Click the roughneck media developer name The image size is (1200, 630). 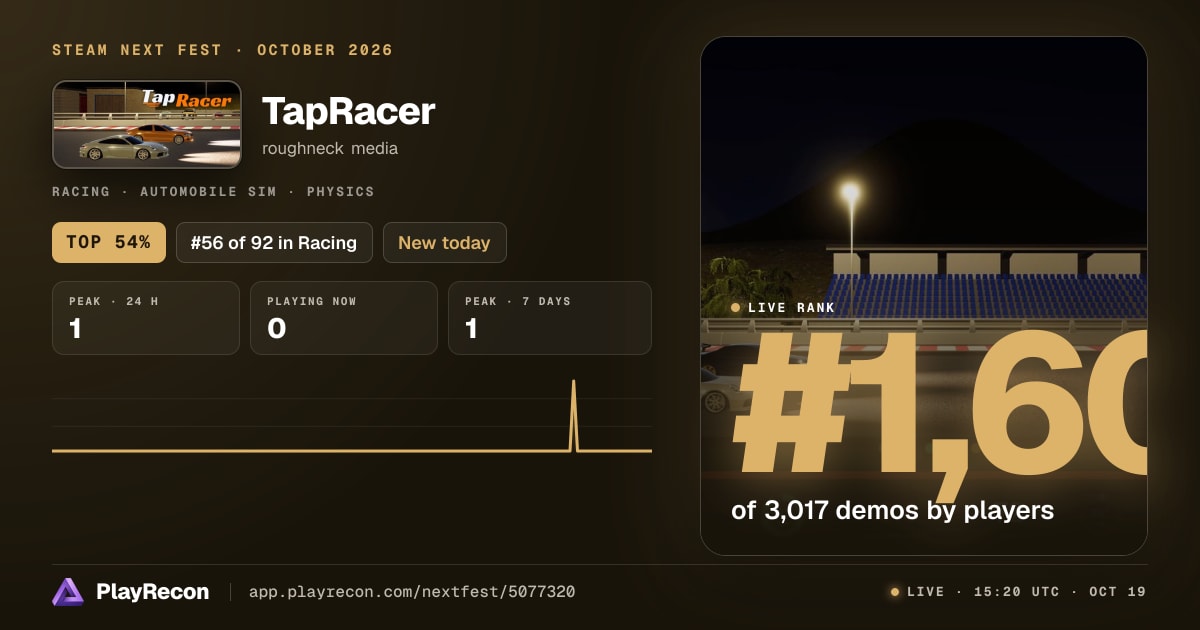[x=330, y=148]
